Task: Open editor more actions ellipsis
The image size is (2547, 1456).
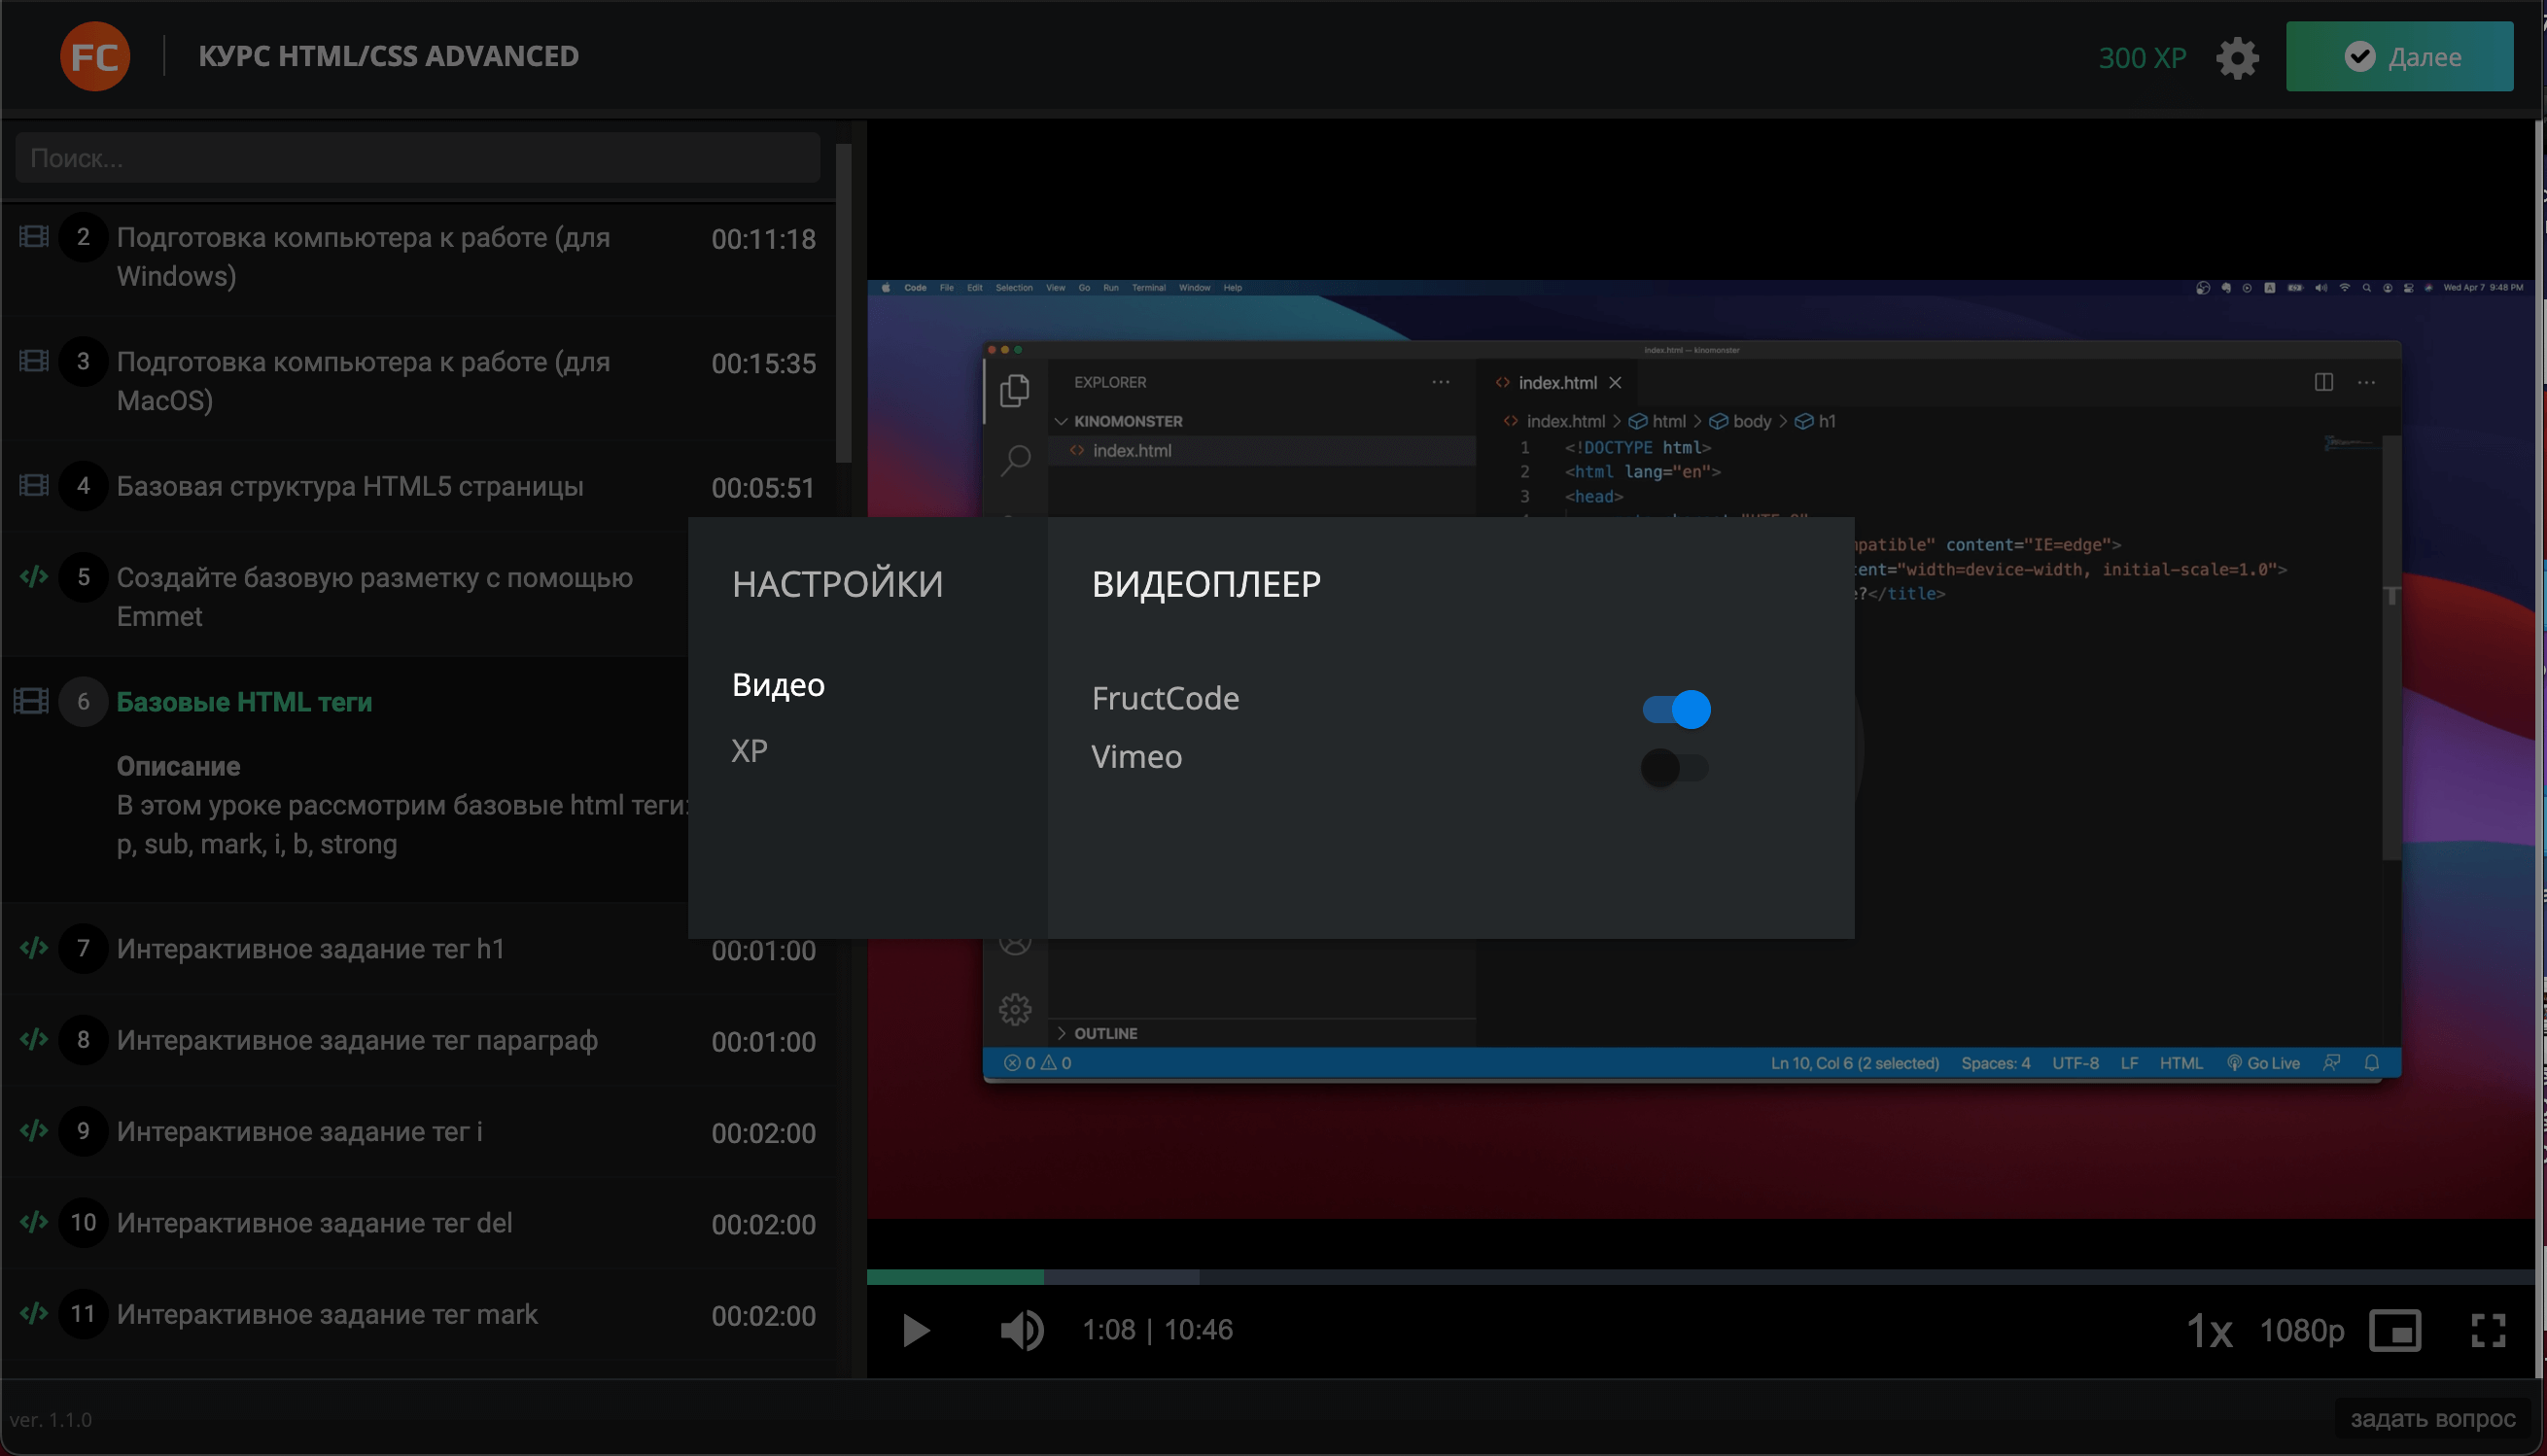Action: [x=2366, y=382]
